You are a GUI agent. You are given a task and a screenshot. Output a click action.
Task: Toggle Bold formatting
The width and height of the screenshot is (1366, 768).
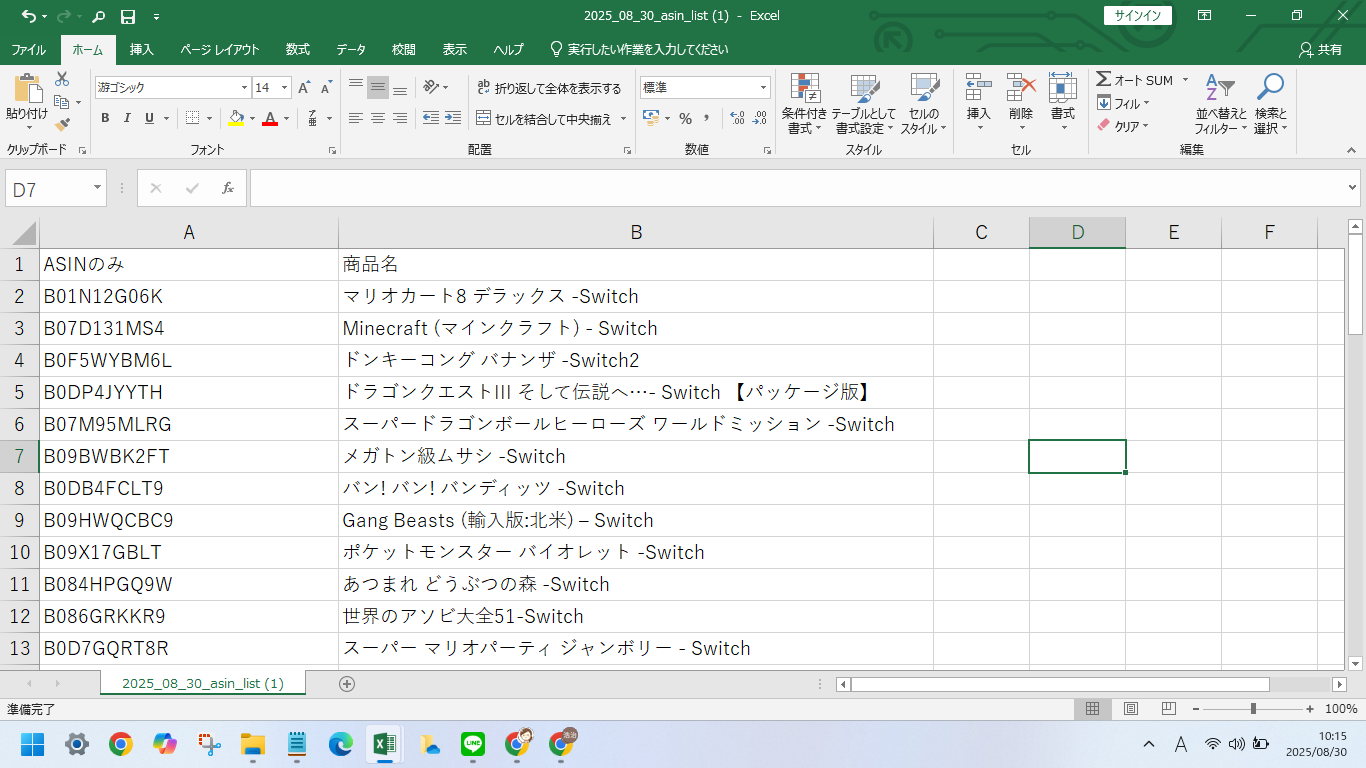[105, 118]
